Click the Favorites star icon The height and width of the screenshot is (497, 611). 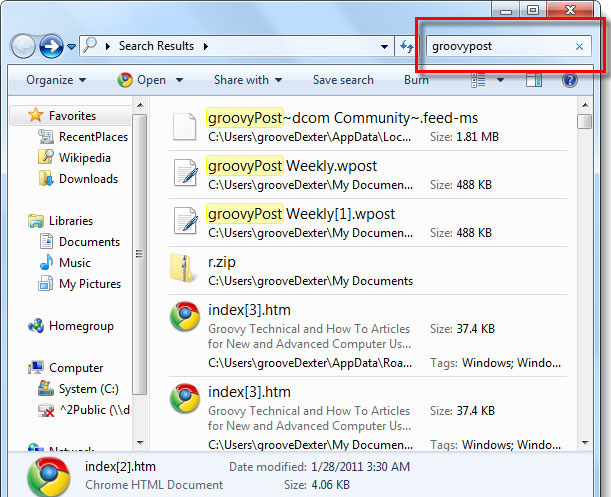pyautogui.click(x=35, y=115)
